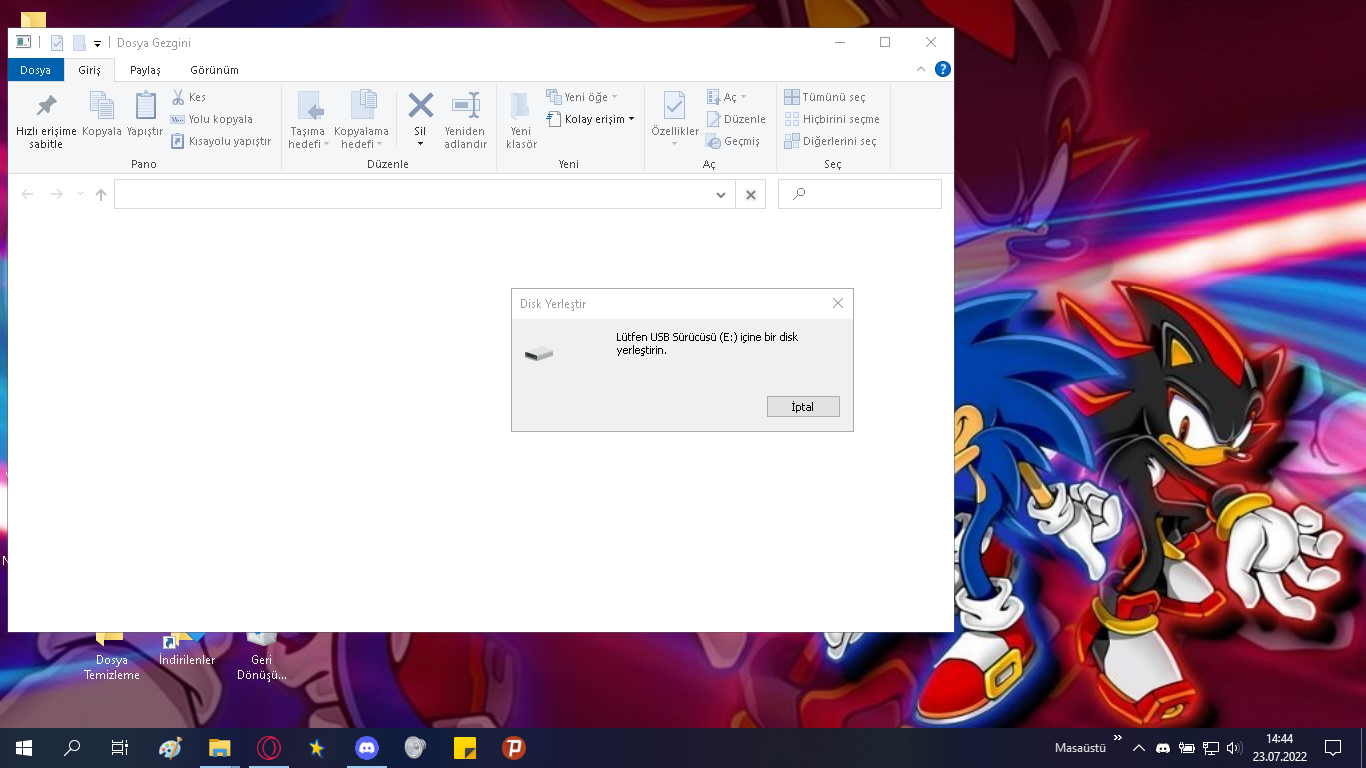The image size is (1366, 768).
Task: Open the taskbar search magnifier
Action: coord(72,748)
